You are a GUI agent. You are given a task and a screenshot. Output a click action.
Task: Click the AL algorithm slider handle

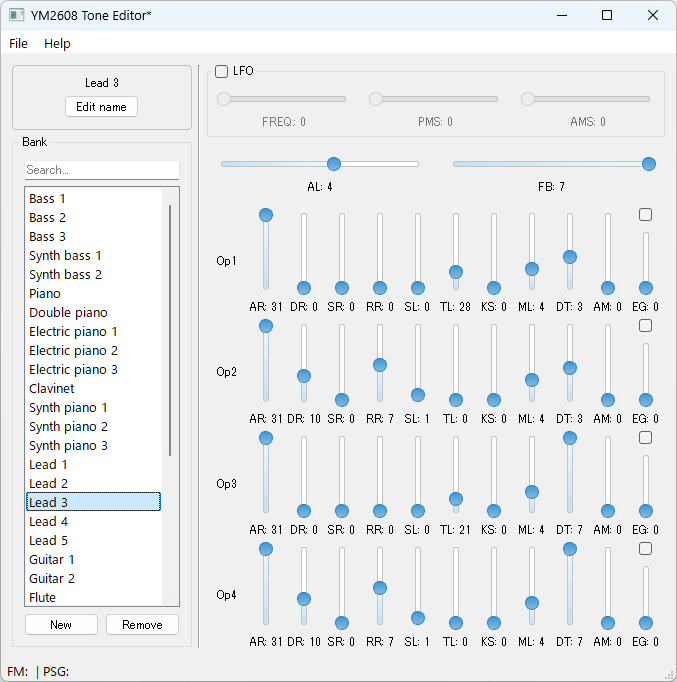coord(334,164)
